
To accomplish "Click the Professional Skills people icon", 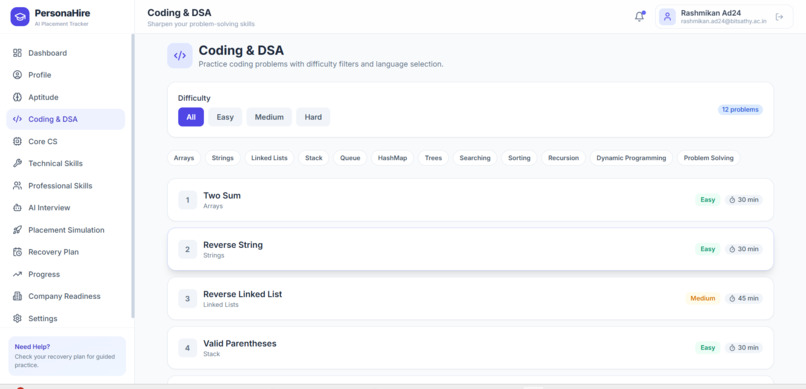I will point(17,186).
